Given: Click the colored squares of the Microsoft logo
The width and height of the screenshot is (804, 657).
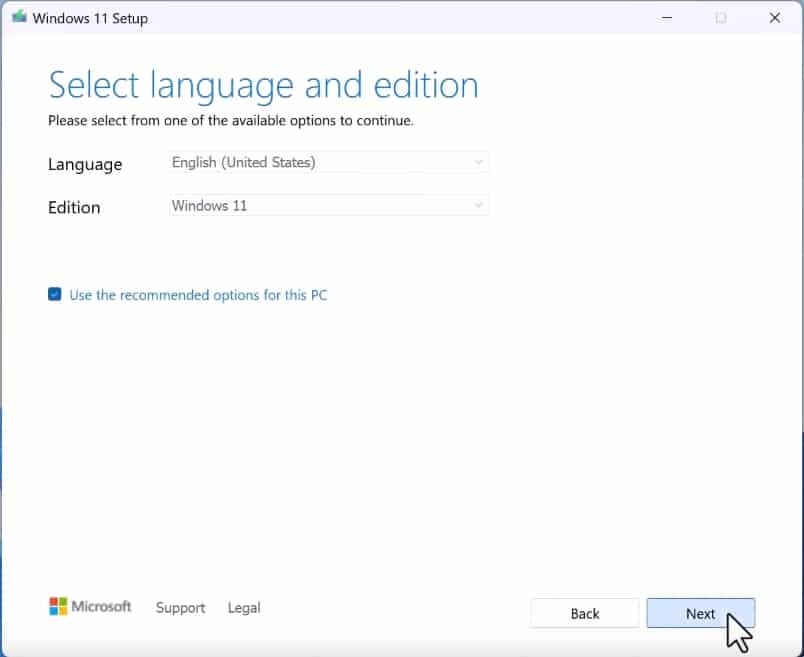Looking at the screenshot, I should [54, 605].
